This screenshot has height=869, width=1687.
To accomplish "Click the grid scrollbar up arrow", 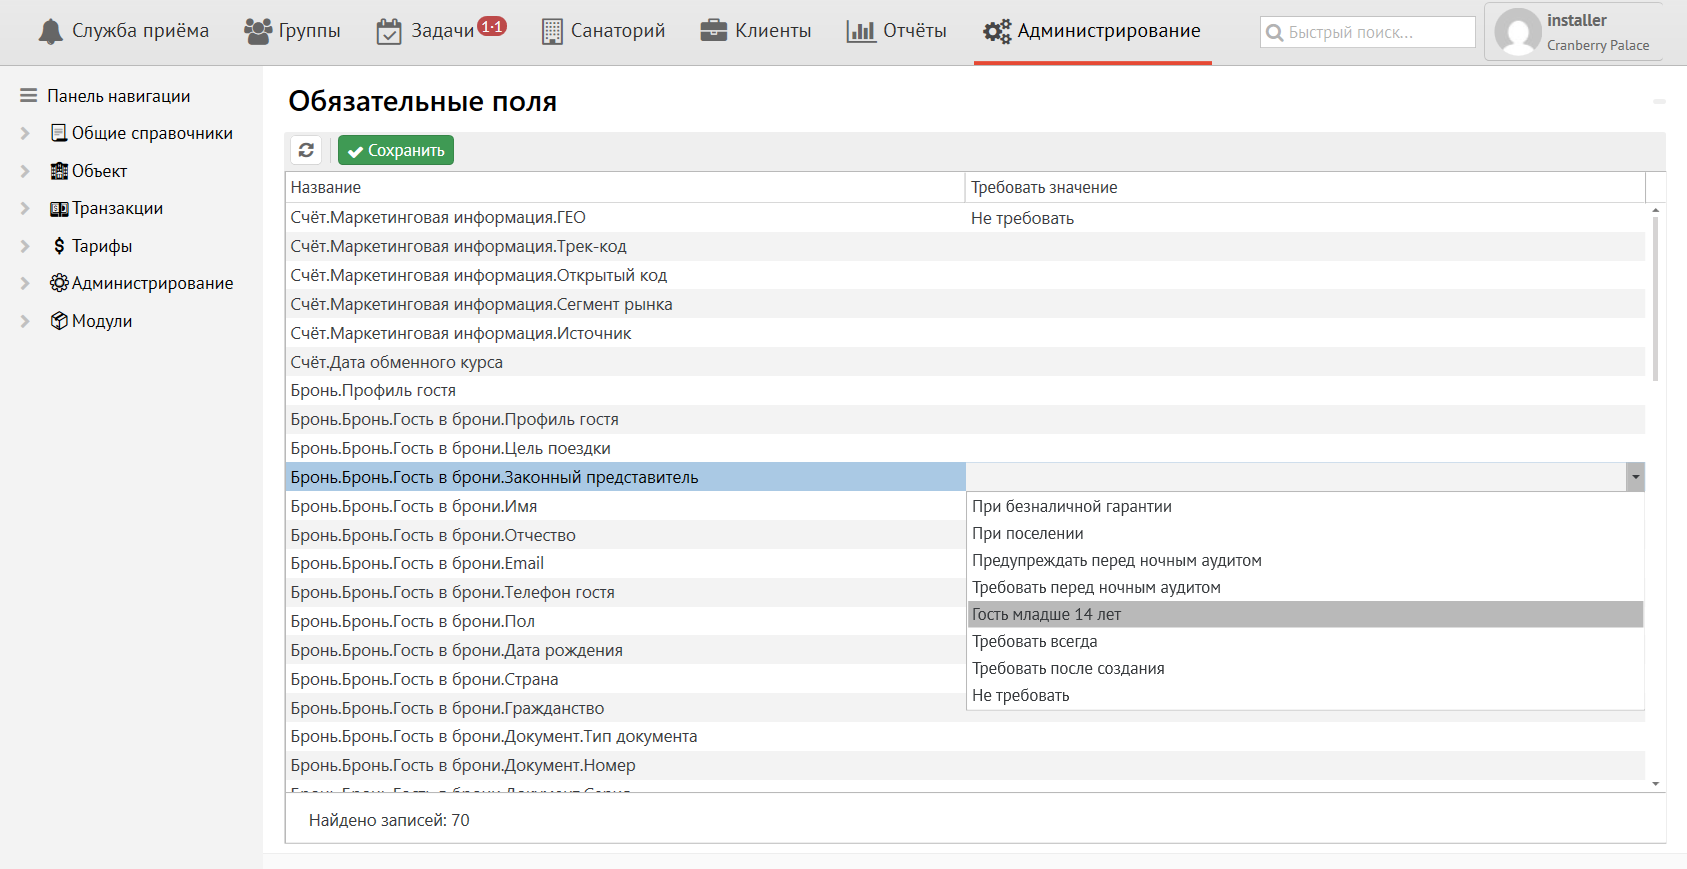I will point(1656,210).
